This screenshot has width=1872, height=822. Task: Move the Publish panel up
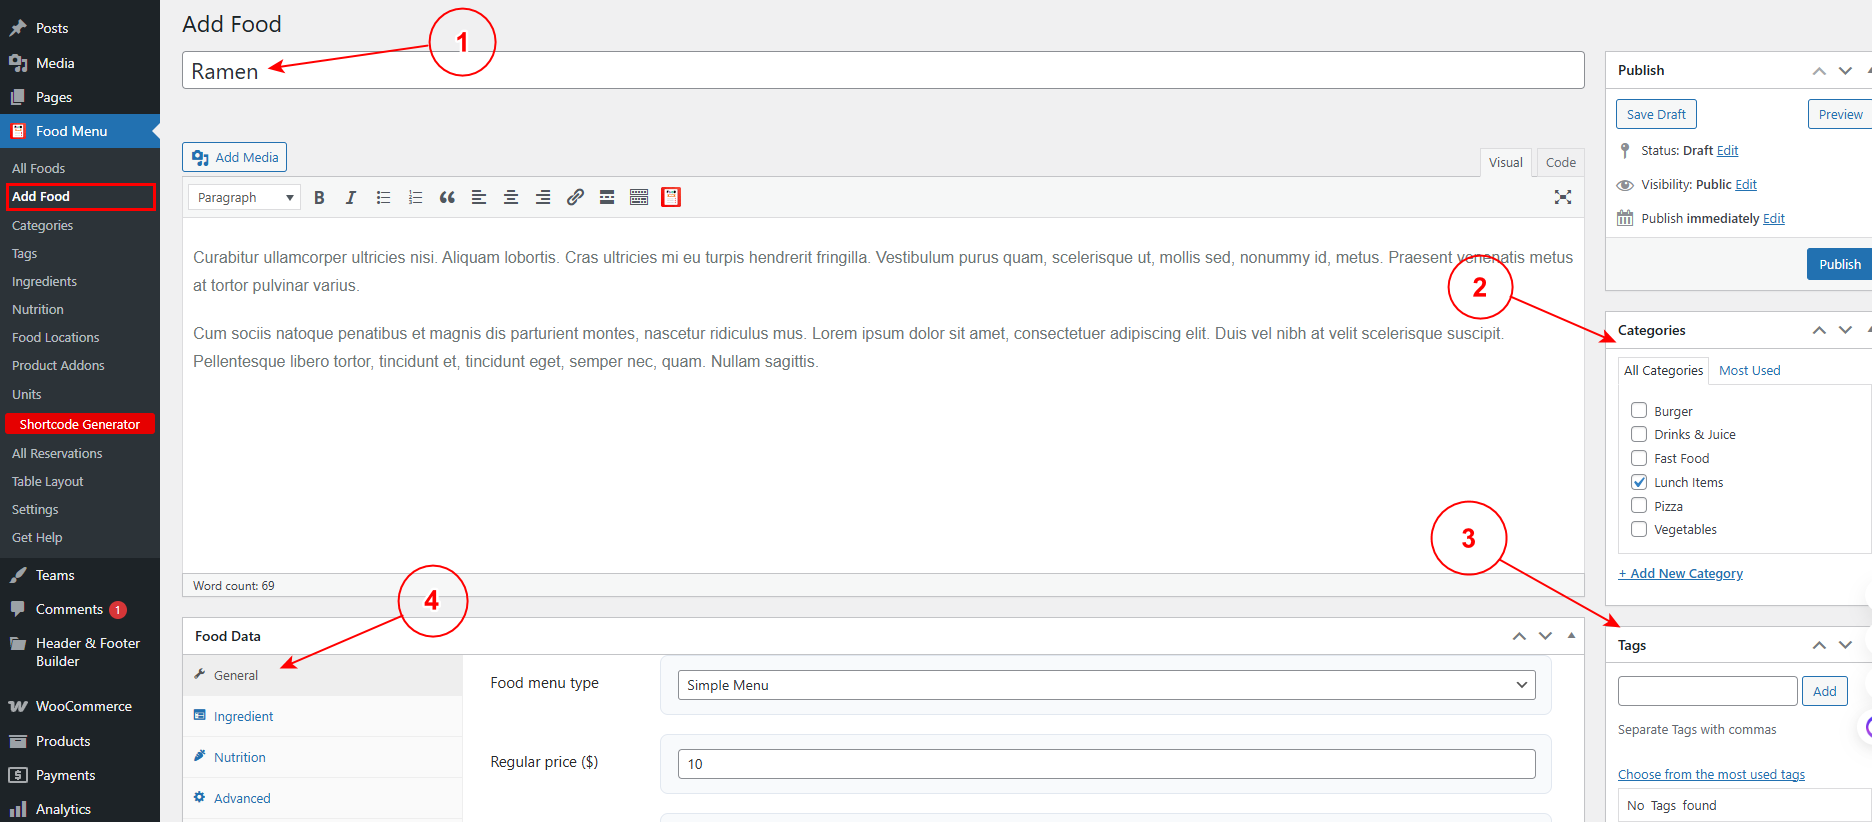1819,71
